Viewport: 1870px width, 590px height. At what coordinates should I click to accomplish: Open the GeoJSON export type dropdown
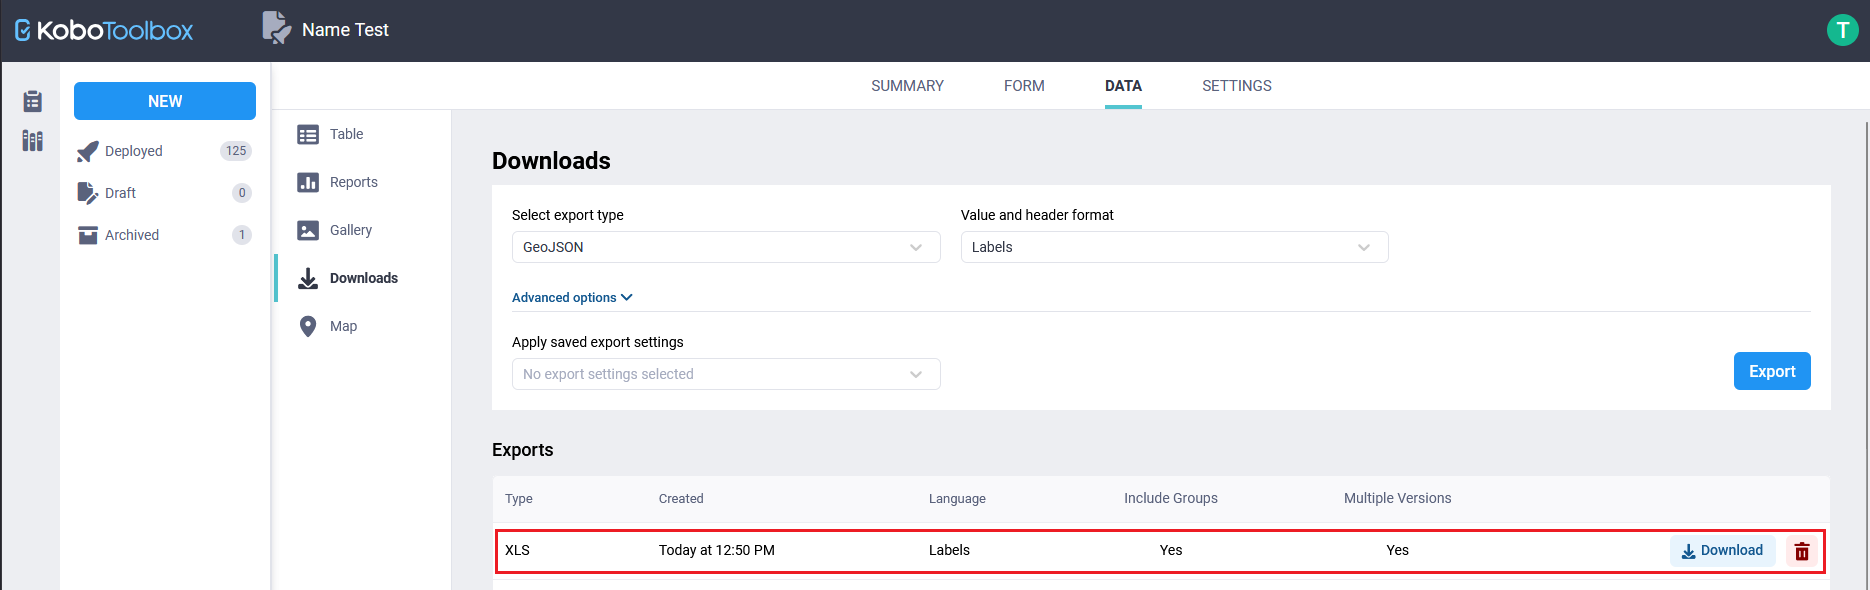click(725, 247)
